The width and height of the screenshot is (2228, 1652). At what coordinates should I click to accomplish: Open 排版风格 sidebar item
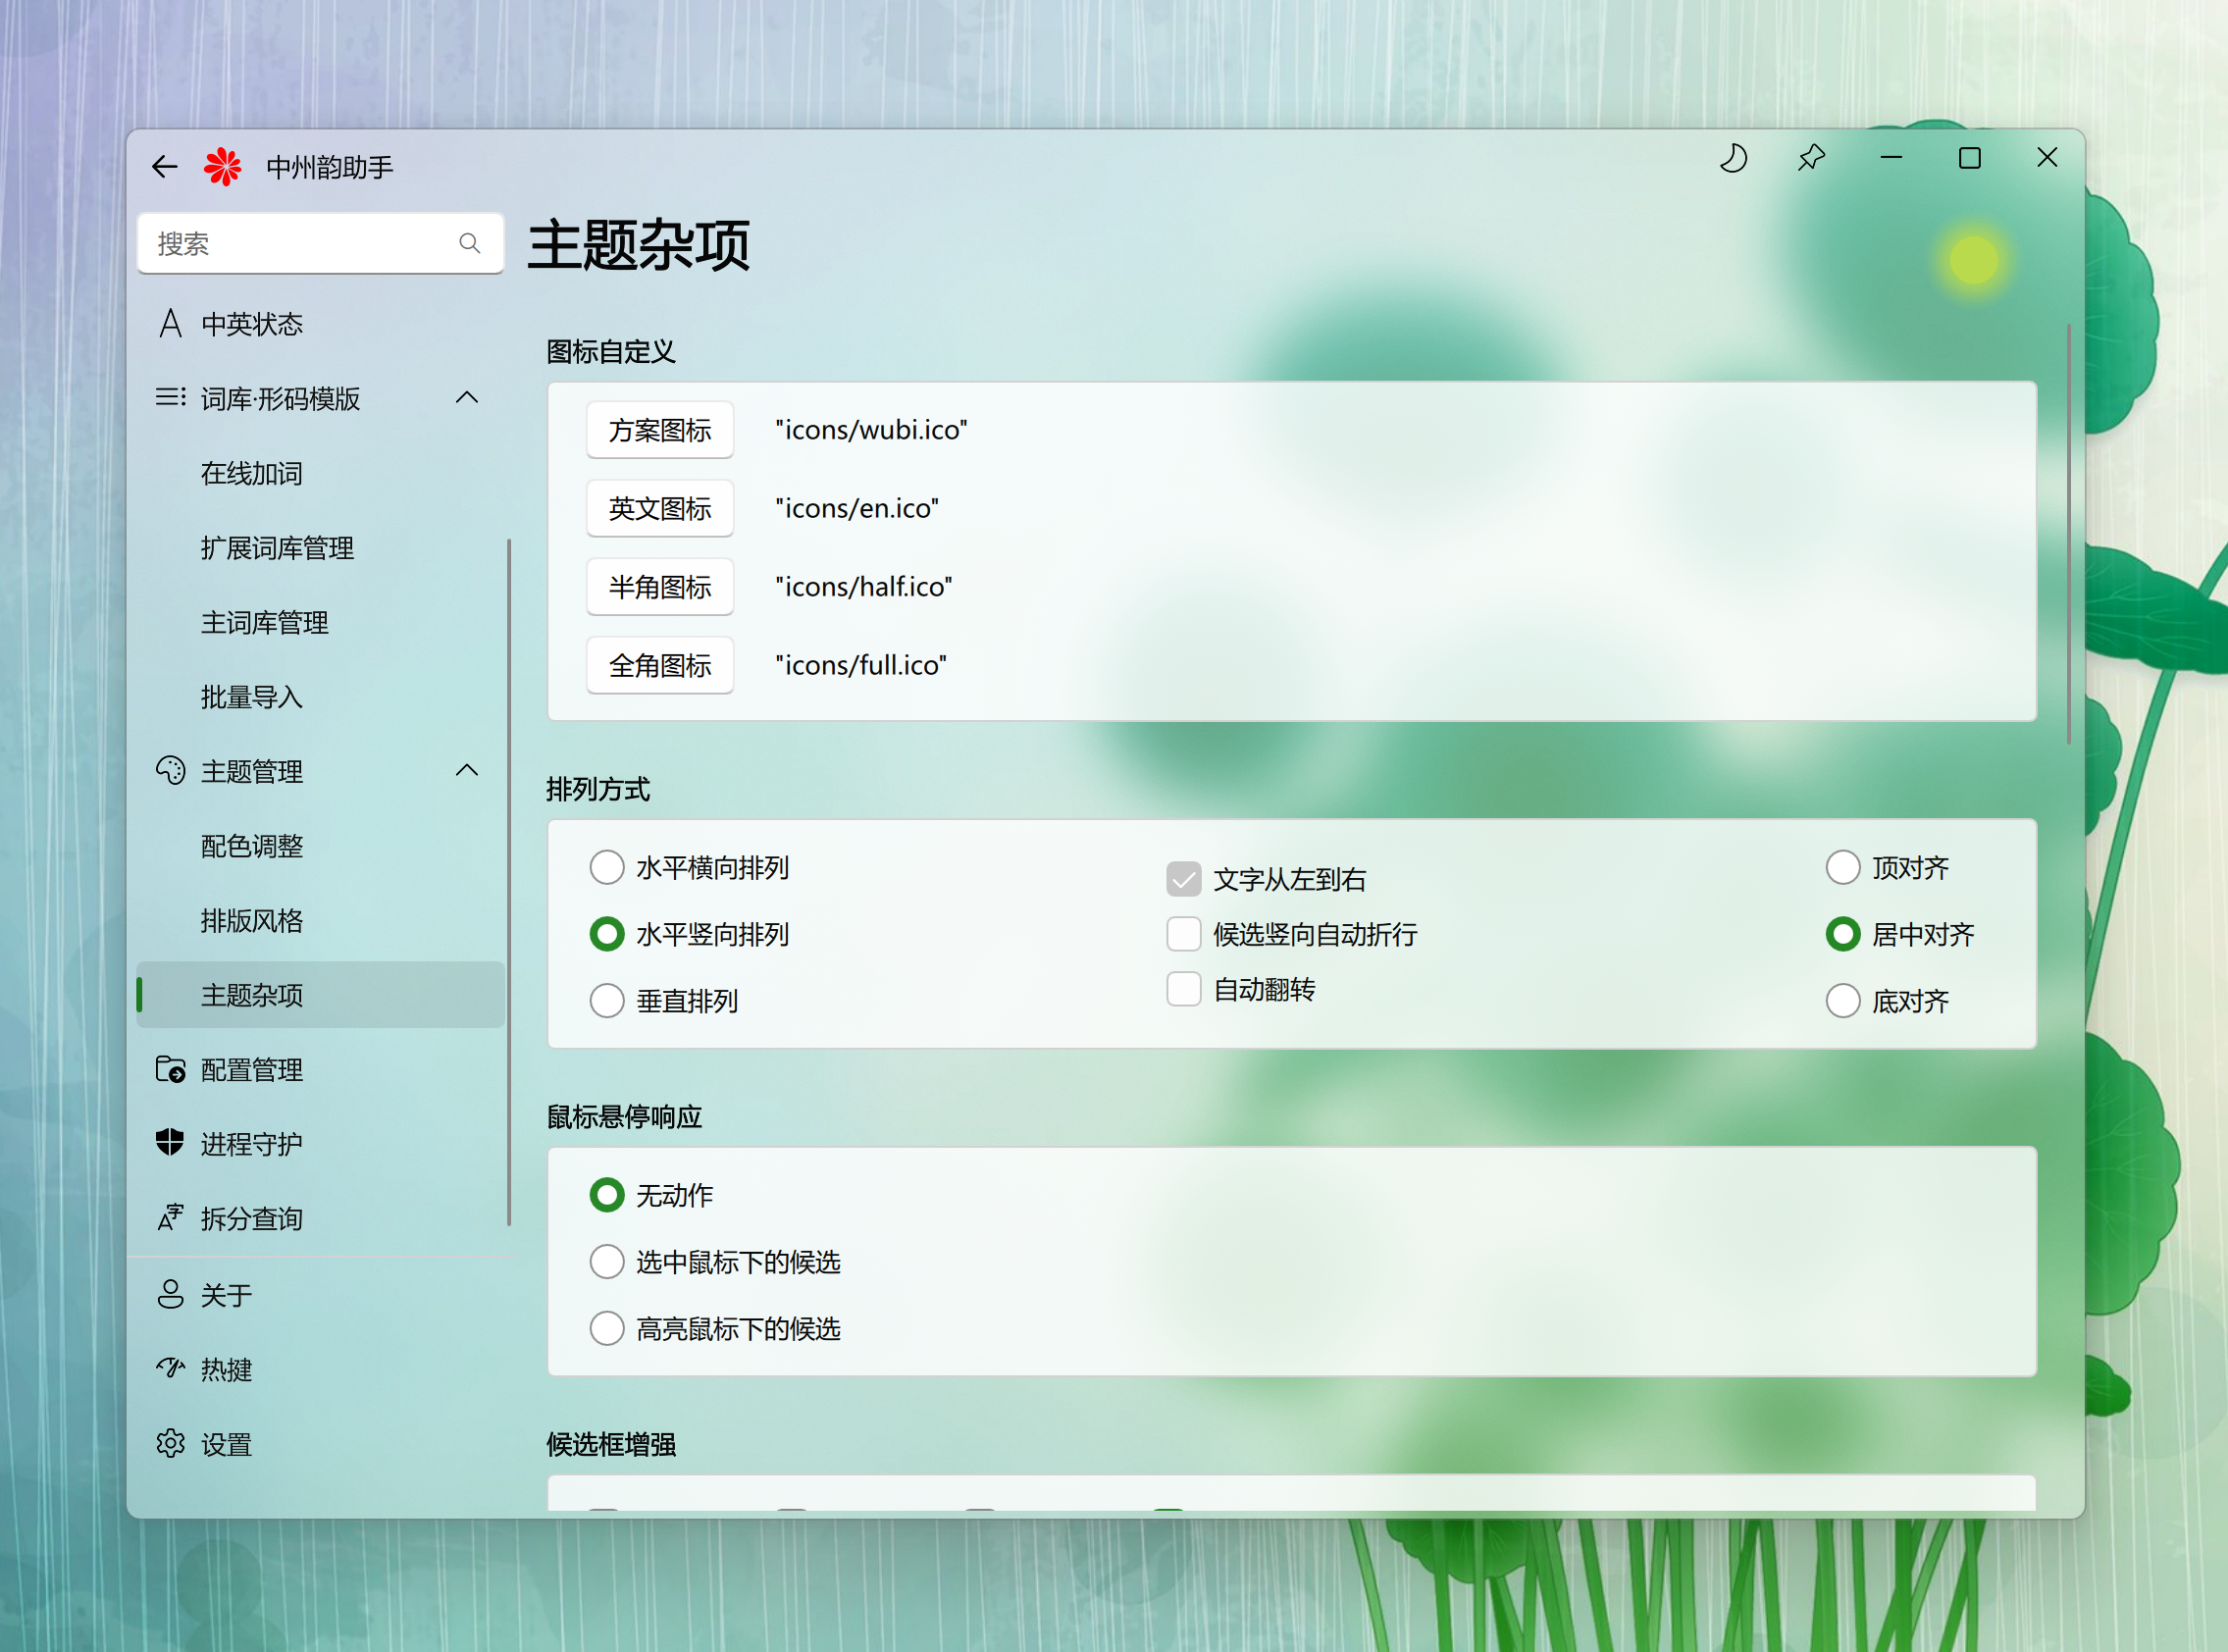click(252, 920)
